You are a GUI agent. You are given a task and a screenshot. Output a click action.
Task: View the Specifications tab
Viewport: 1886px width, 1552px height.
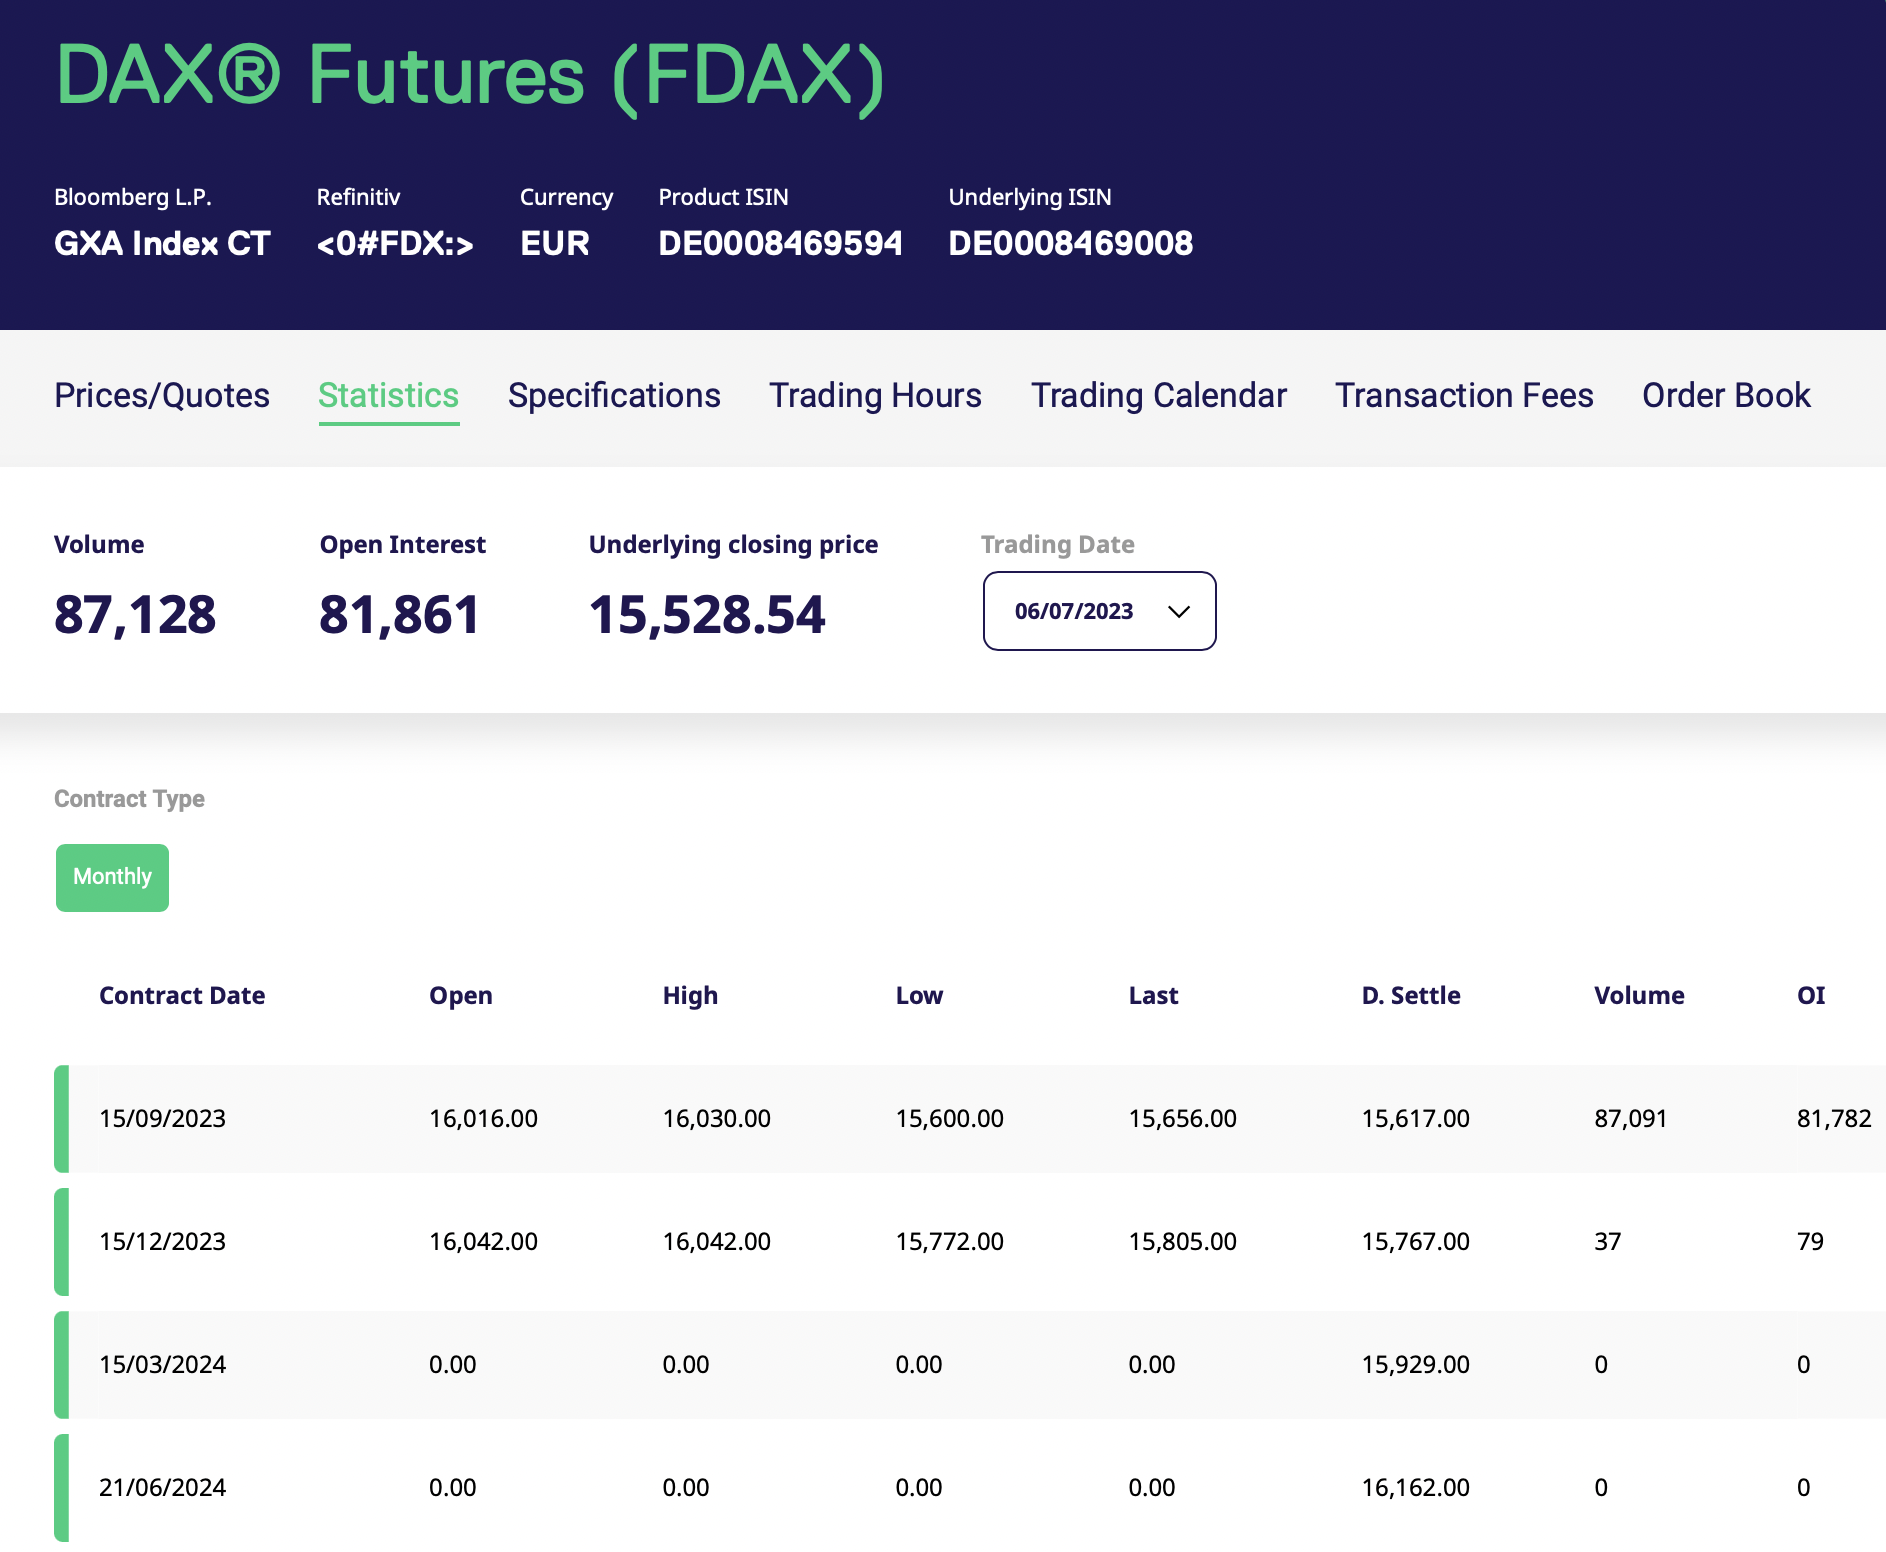(x=613, y=396)
